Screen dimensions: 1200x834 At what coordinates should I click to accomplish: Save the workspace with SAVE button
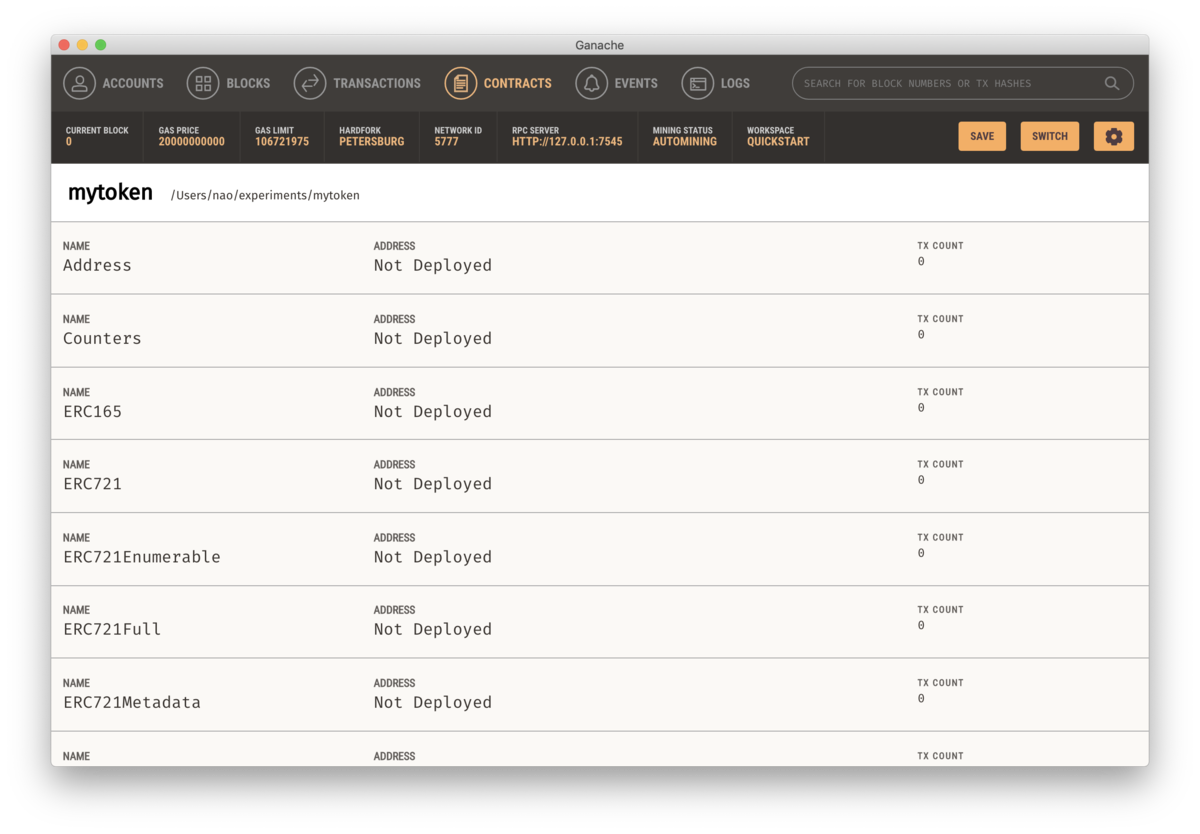(x=982, y=136)
